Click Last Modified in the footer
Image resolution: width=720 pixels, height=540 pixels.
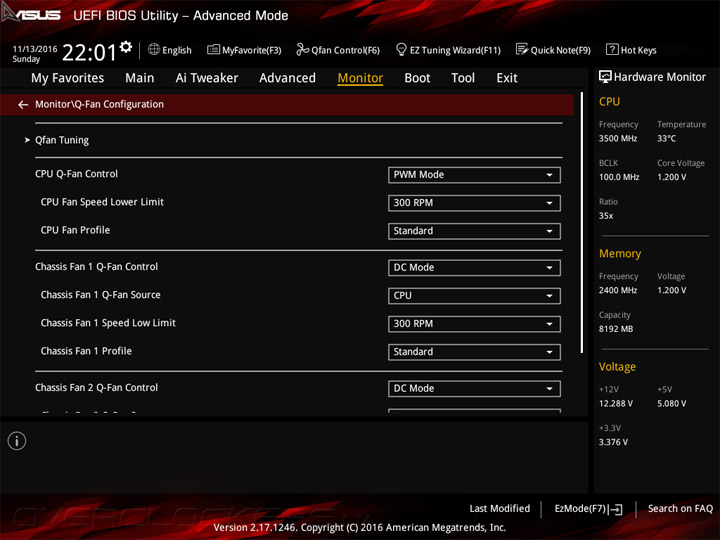pos(500,509)
